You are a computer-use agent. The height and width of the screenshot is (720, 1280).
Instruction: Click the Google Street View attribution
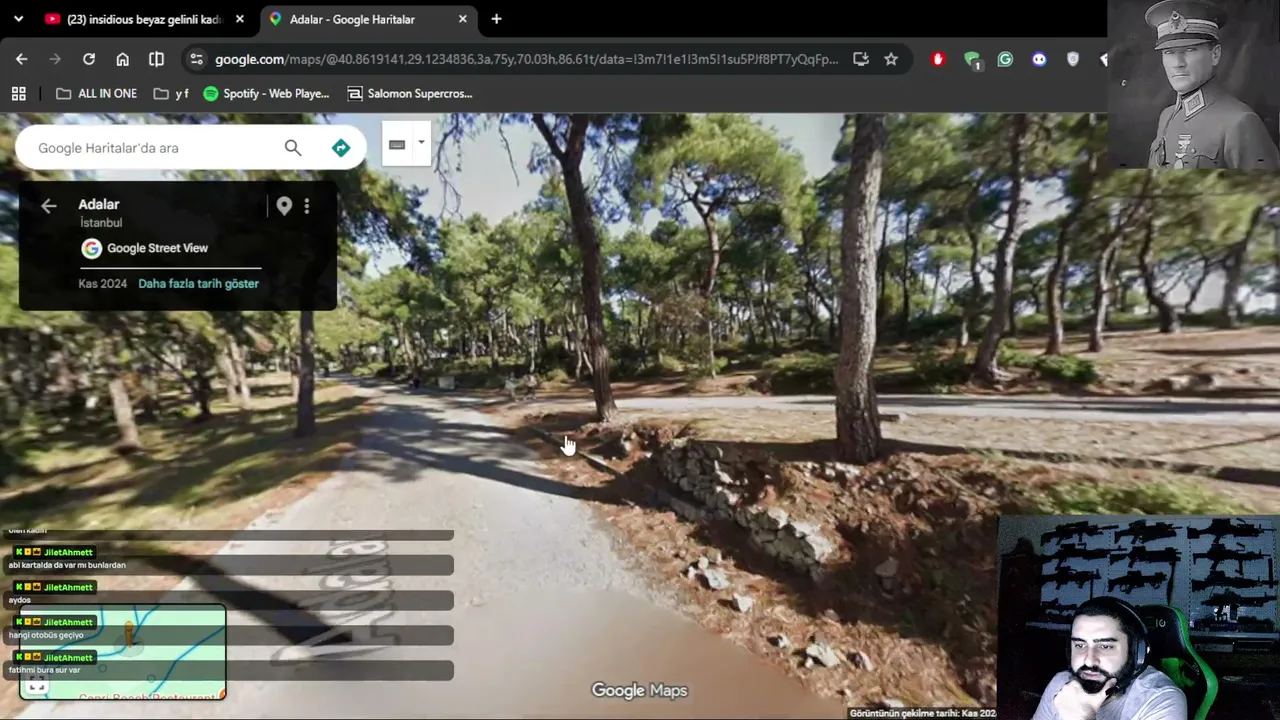click(145, 248)
